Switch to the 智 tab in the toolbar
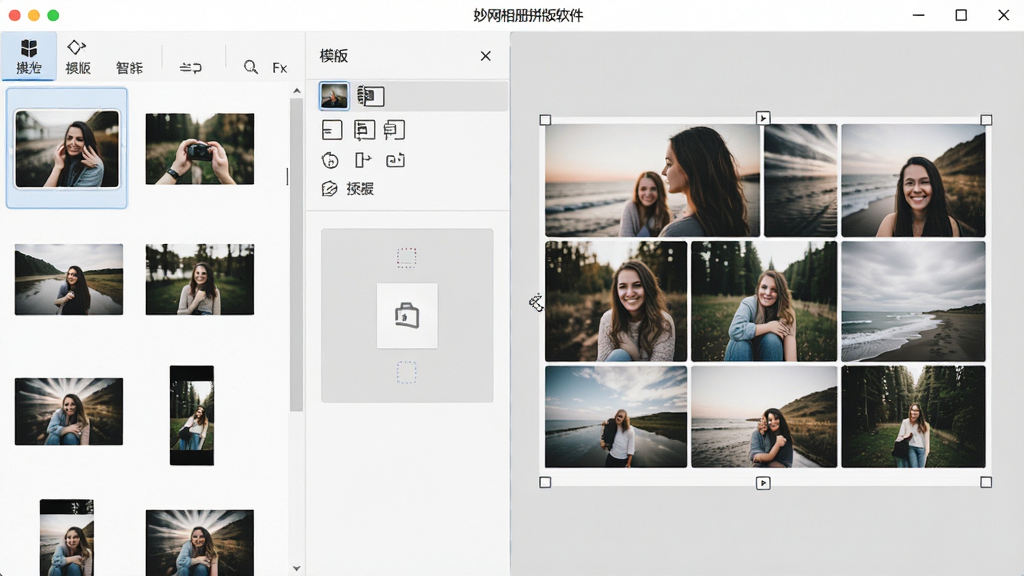 (x=129, y=67)
